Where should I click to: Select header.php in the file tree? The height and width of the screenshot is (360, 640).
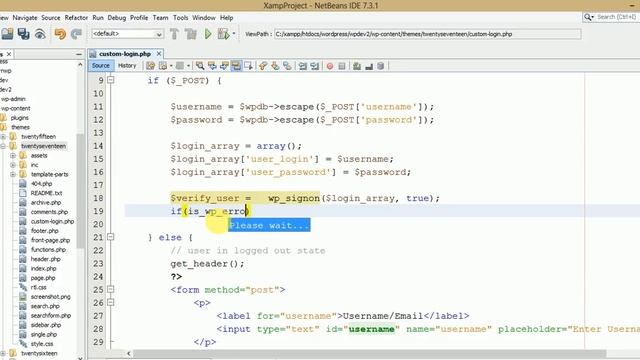pyautogui.click(x=45, y=259)
